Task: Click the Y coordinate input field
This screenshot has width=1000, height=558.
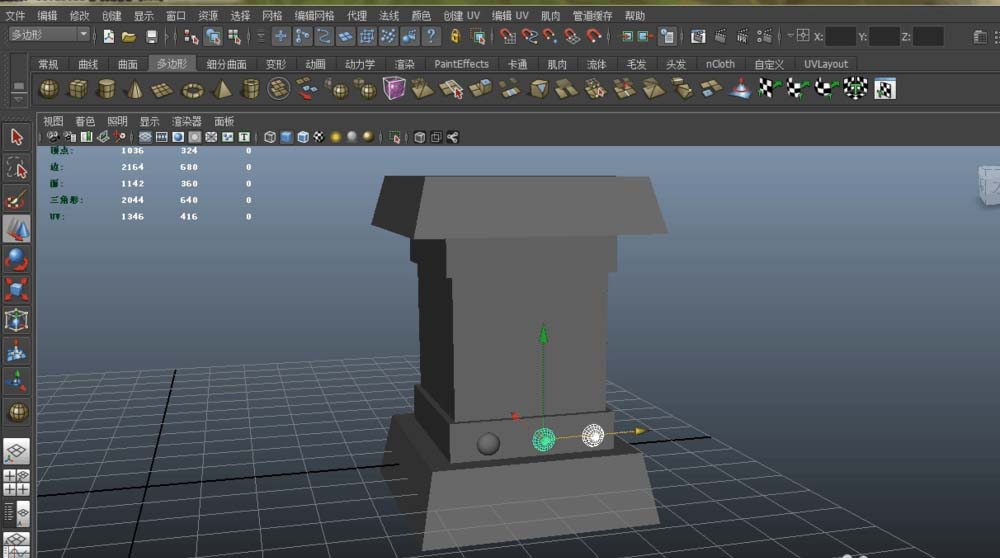Action: pos(884,36)
